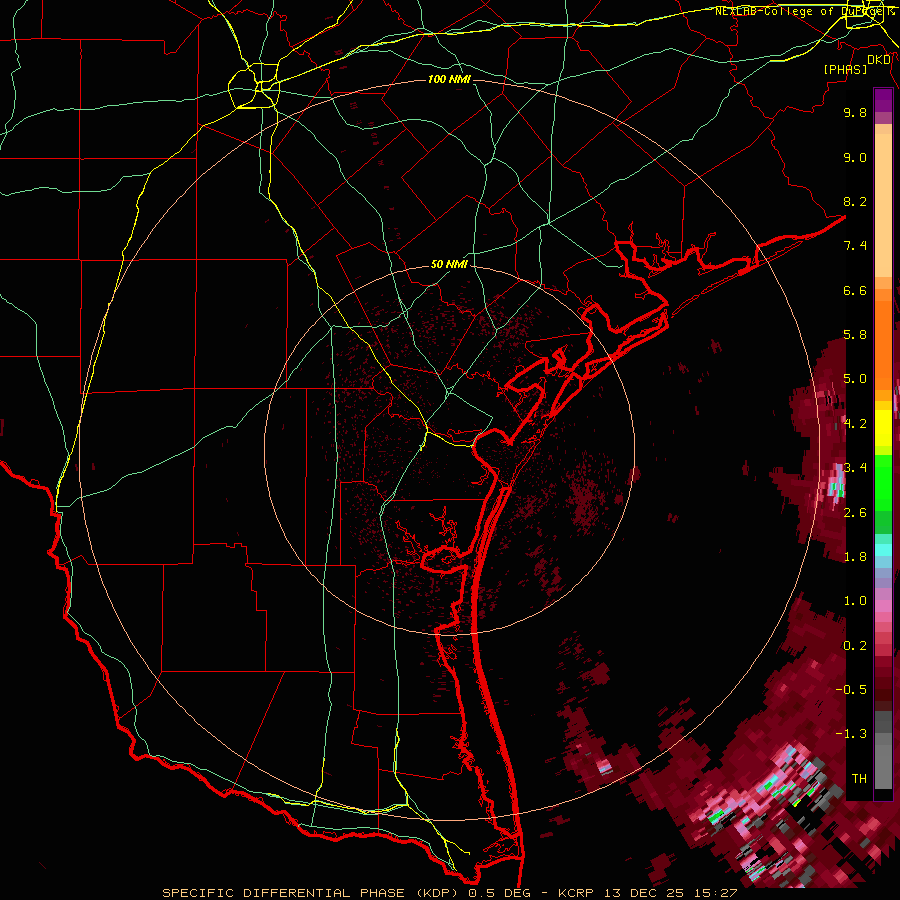The height and width of the screenshot is (900, 900).
Task: Click the 100 NMI range ring label
Action: point(449,79)
